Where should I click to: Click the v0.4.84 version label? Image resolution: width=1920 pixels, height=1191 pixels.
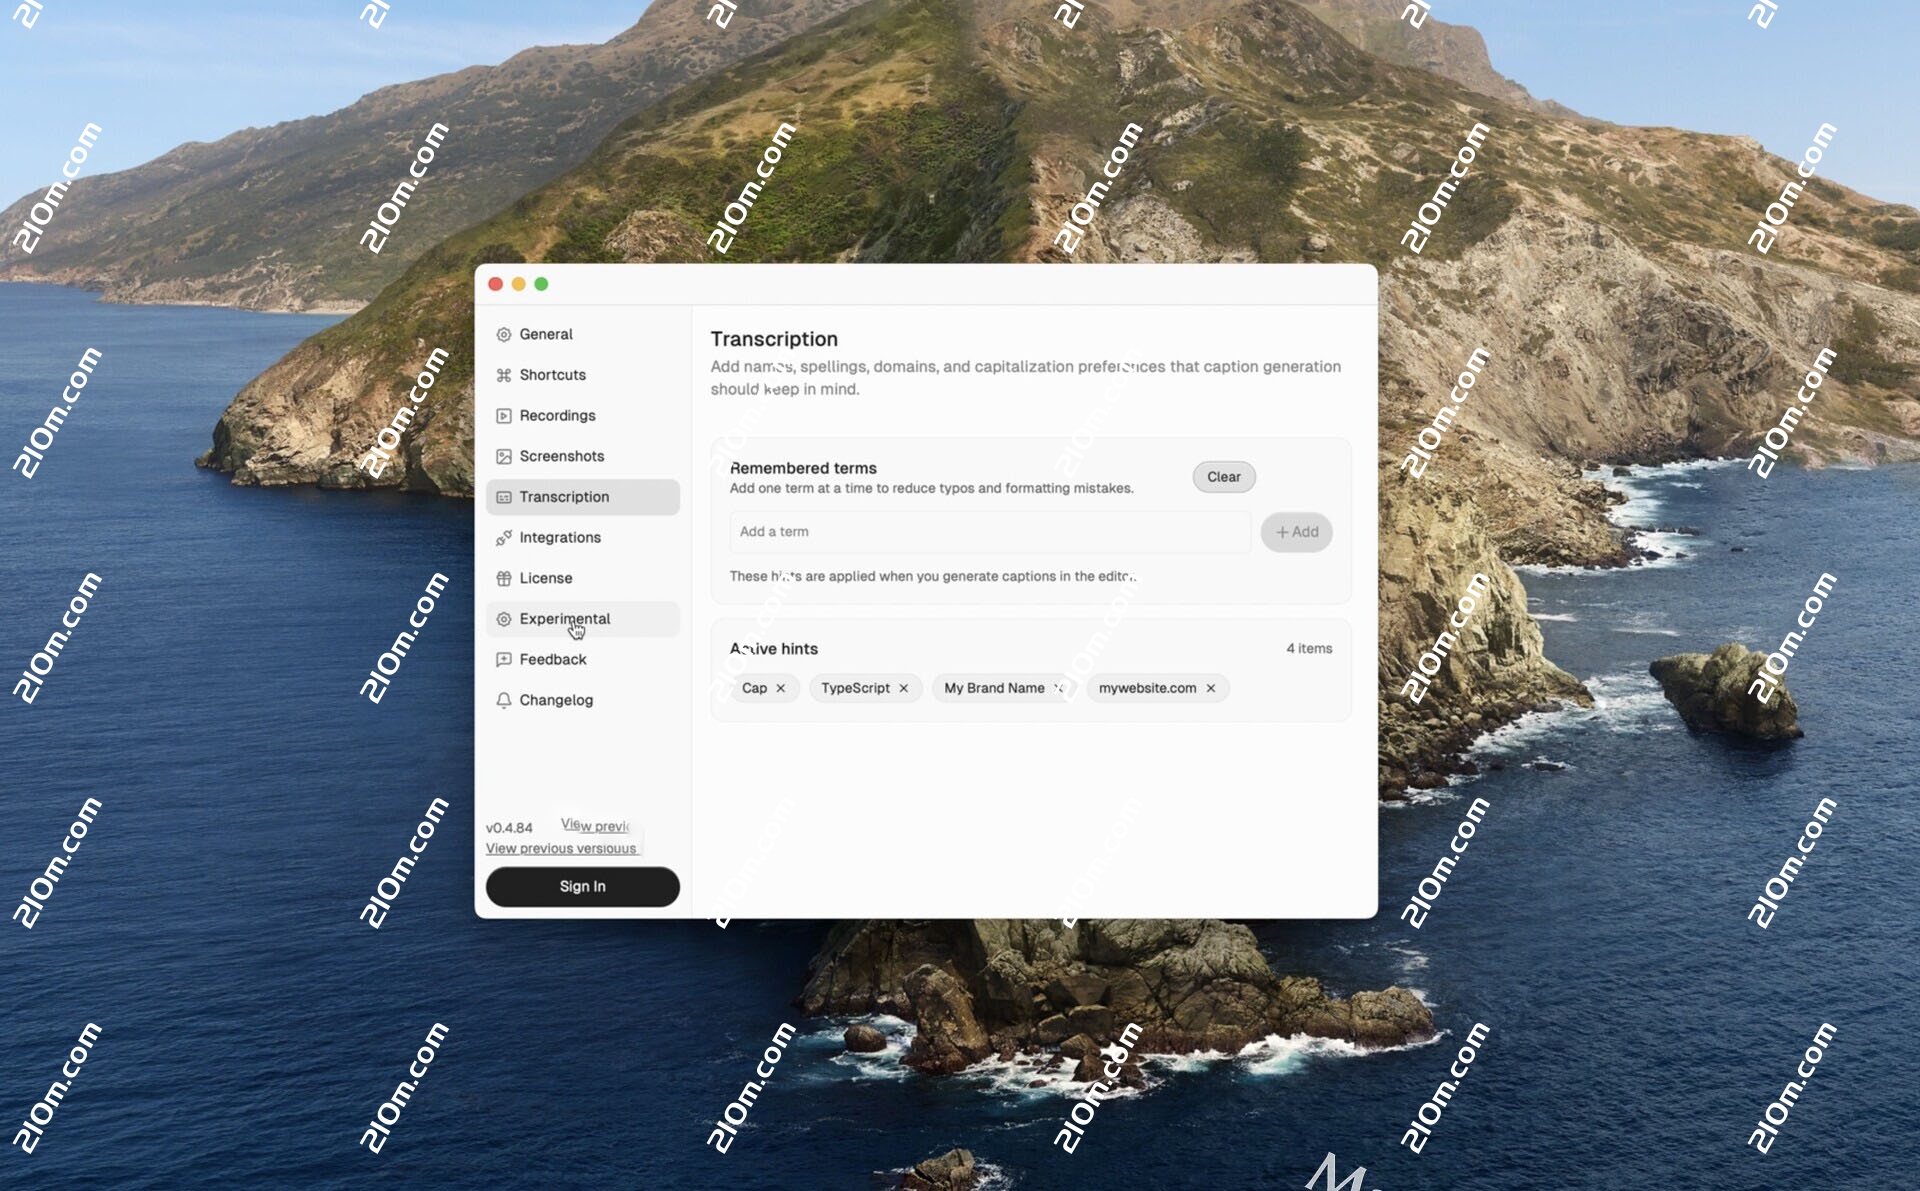(x=509, y=828)
